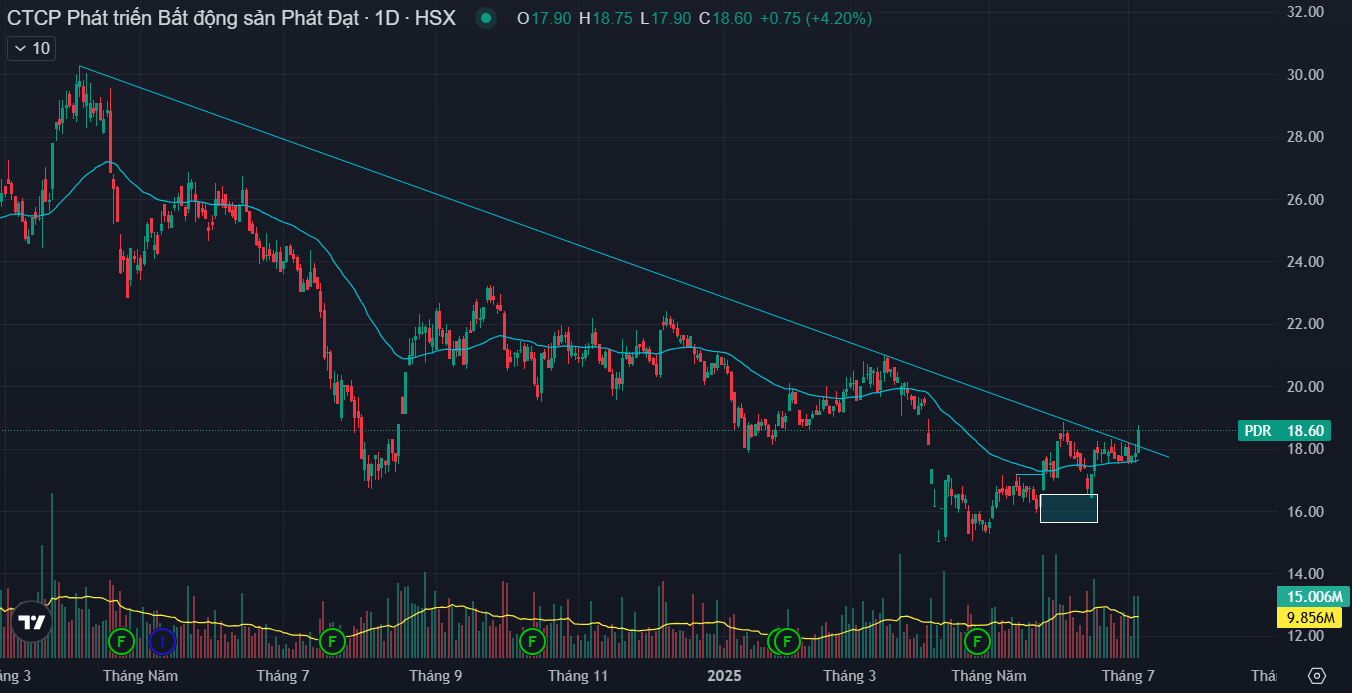Screen dimensions: 1352x693
Task: Click the green market status dot
Action: coord(486,18)
